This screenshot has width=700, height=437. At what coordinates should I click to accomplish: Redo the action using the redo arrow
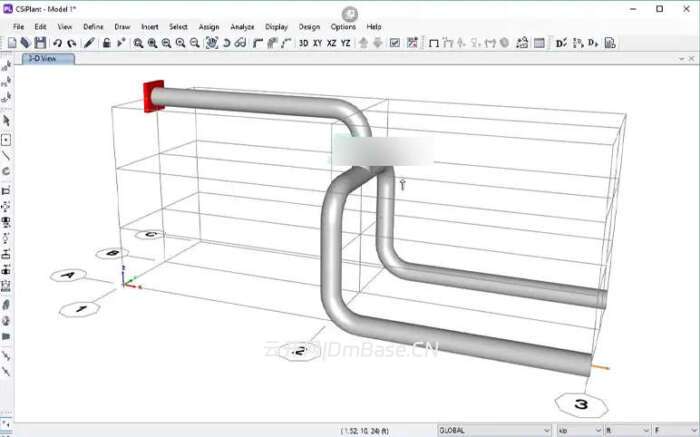click(71, 43)
